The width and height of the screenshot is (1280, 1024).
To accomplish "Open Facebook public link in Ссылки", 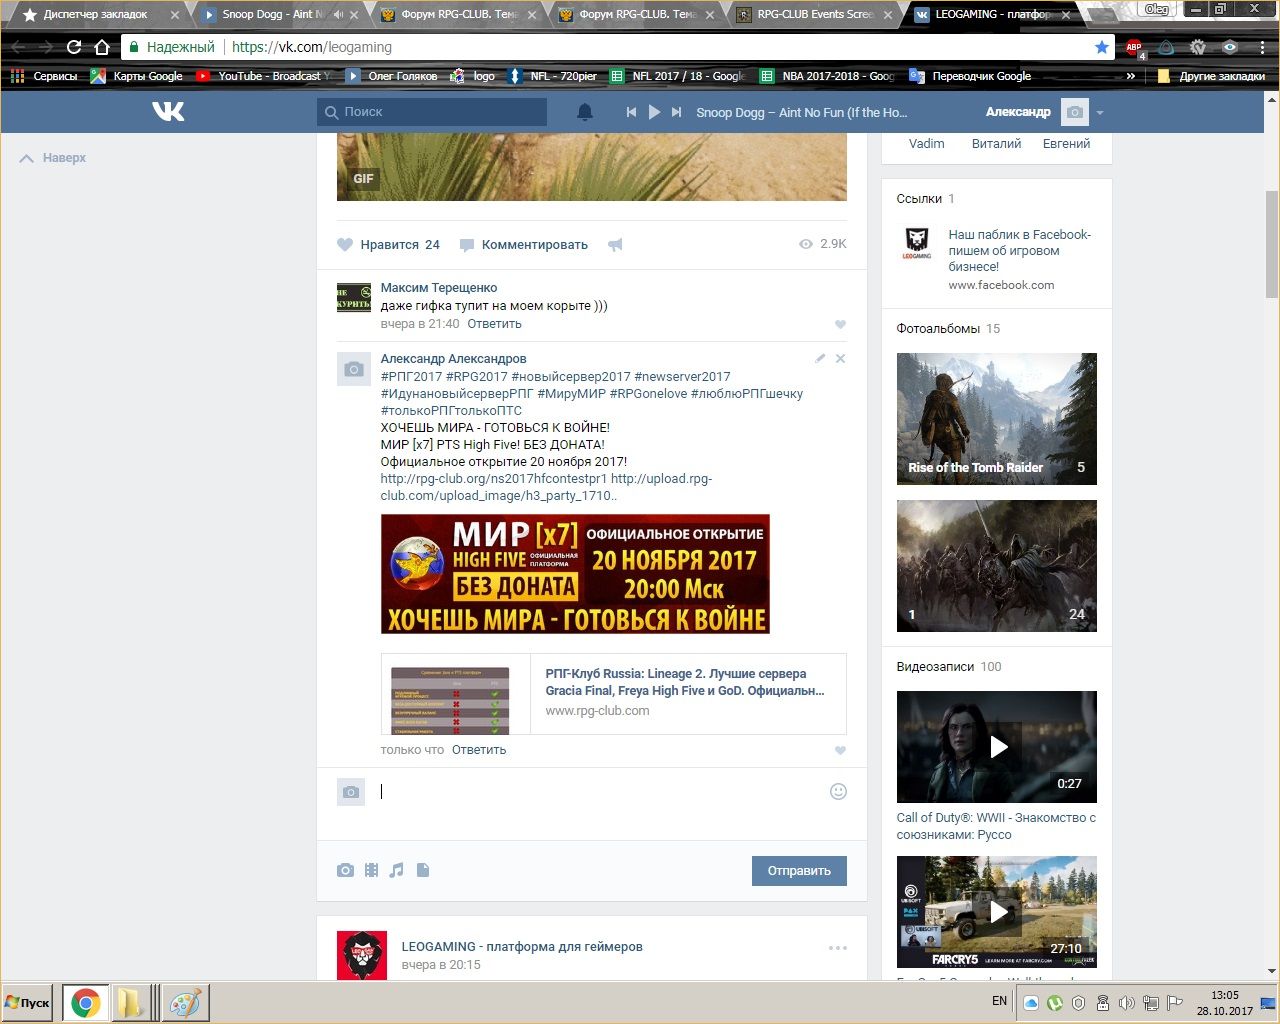I will click(x=1019, y=250).
